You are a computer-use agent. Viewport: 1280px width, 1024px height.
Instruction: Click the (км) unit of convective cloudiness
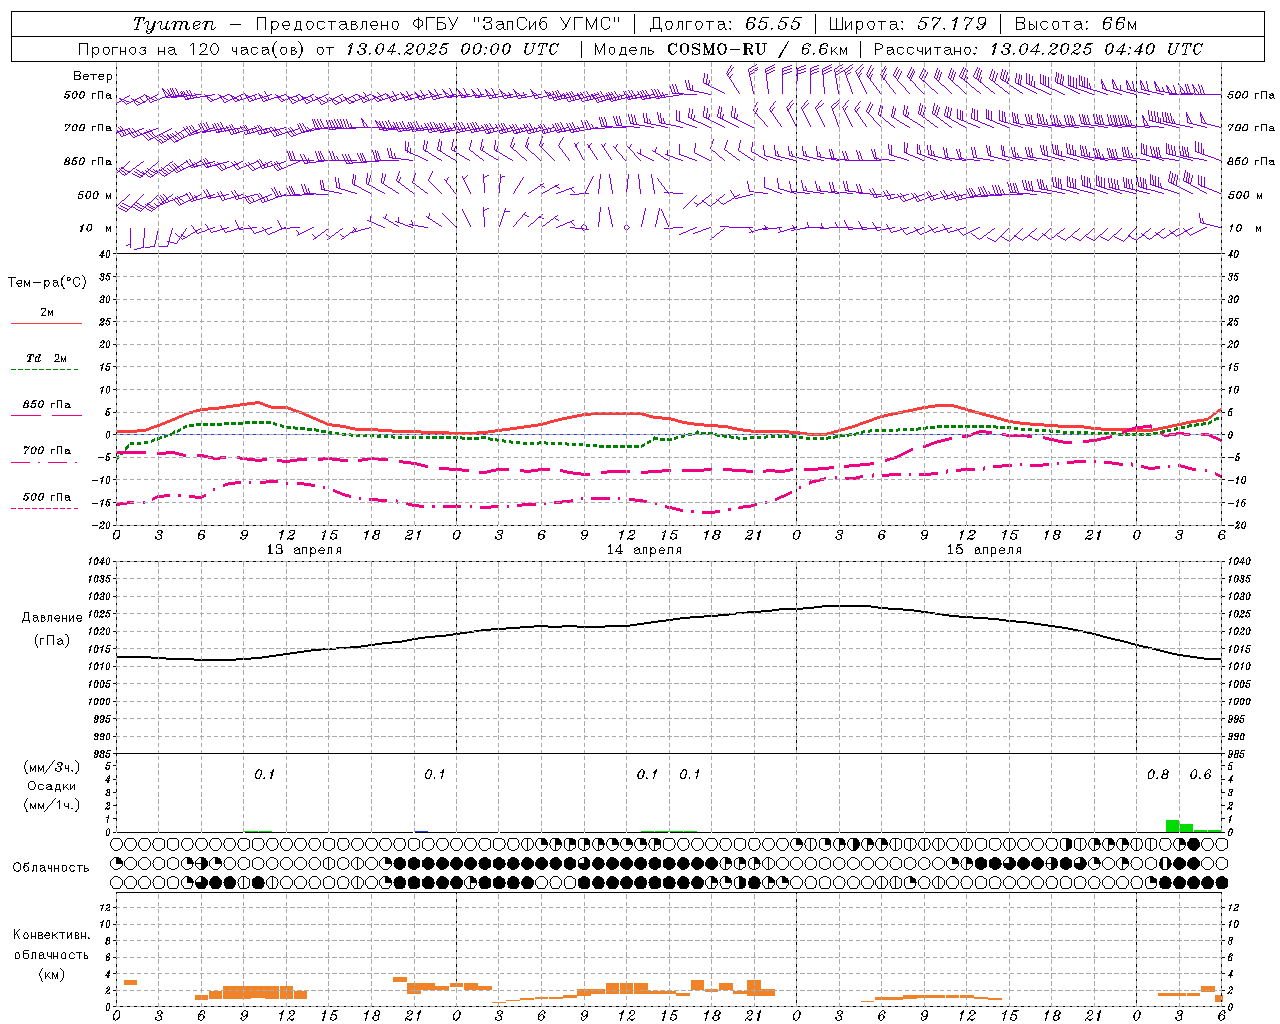coord(52,974)
